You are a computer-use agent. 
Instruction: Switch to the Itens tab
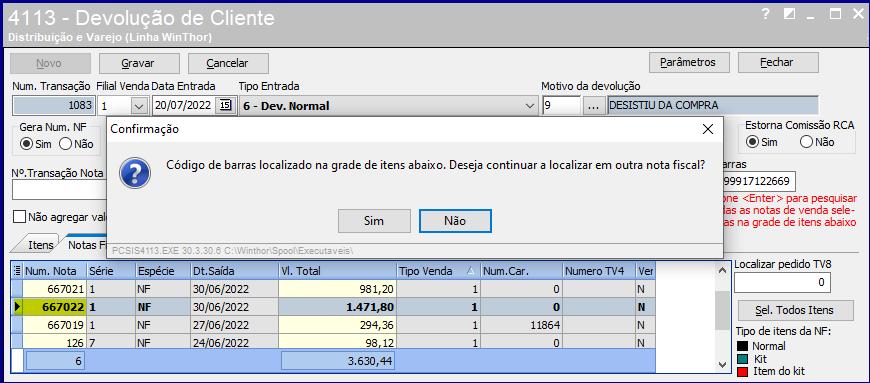click(41, 245)
